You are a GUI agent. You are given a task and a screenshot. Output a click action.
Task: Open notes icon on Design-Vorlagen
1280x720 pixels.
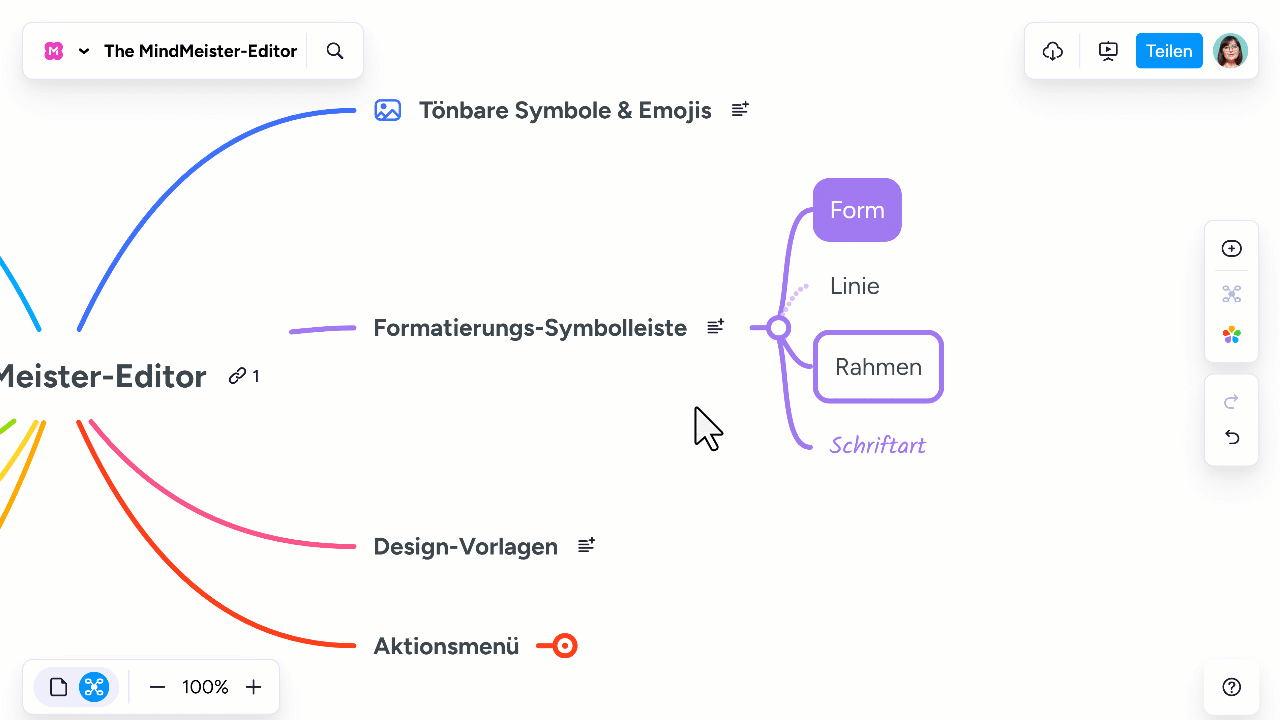pos(587,545)
